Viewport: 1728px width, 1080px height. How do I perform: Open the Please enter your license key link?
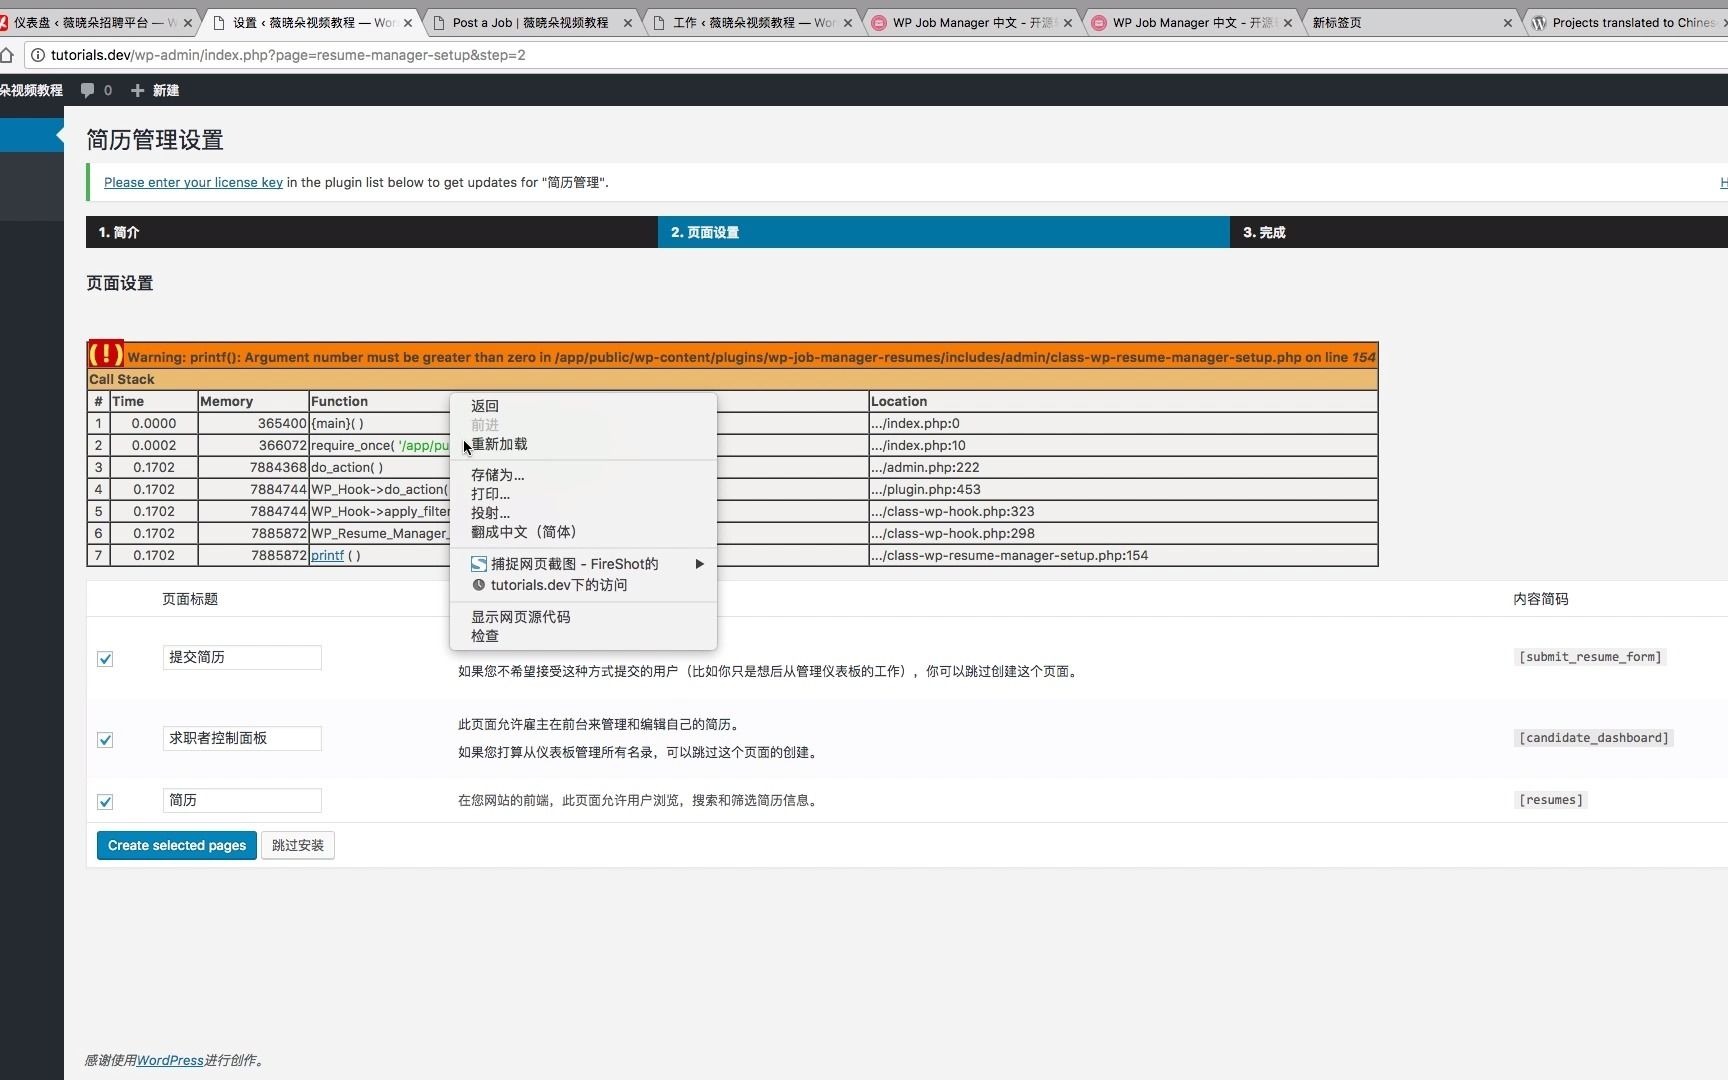tap(193, 182)
